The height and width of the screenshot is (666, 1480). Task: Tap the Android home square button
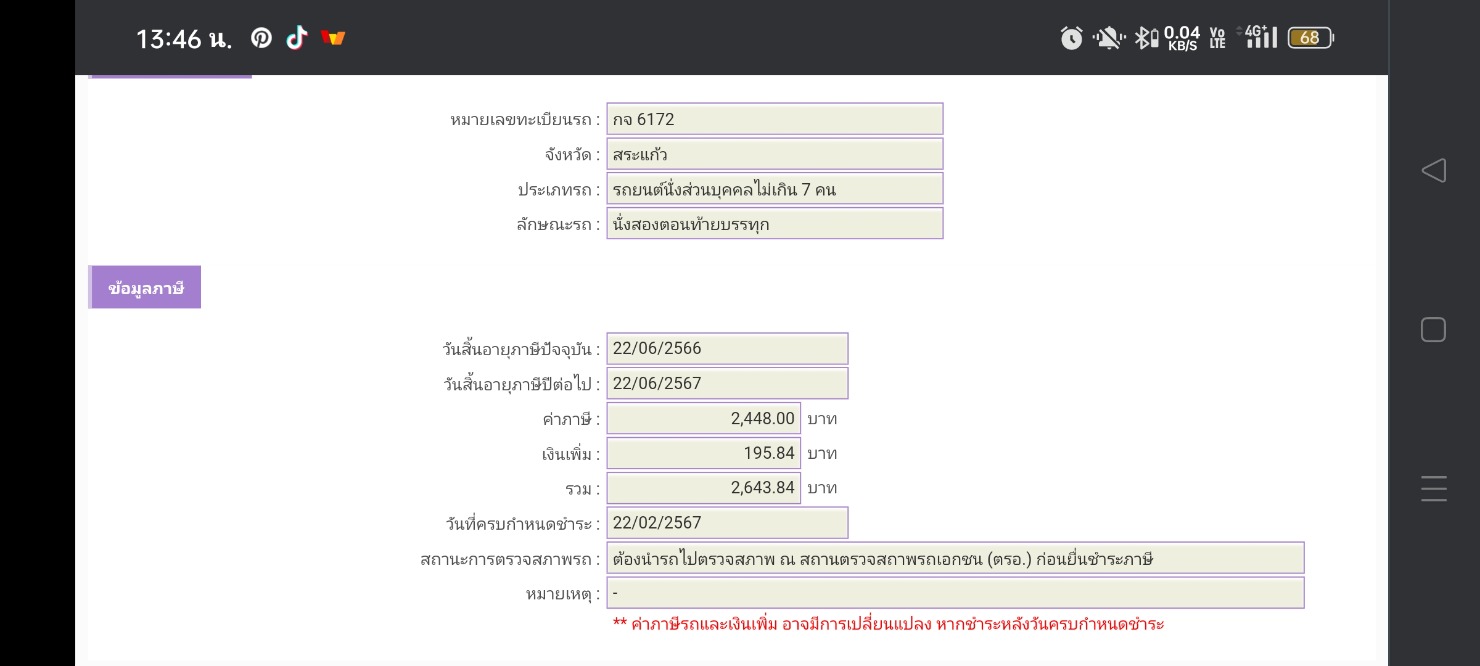(1433, 330)
